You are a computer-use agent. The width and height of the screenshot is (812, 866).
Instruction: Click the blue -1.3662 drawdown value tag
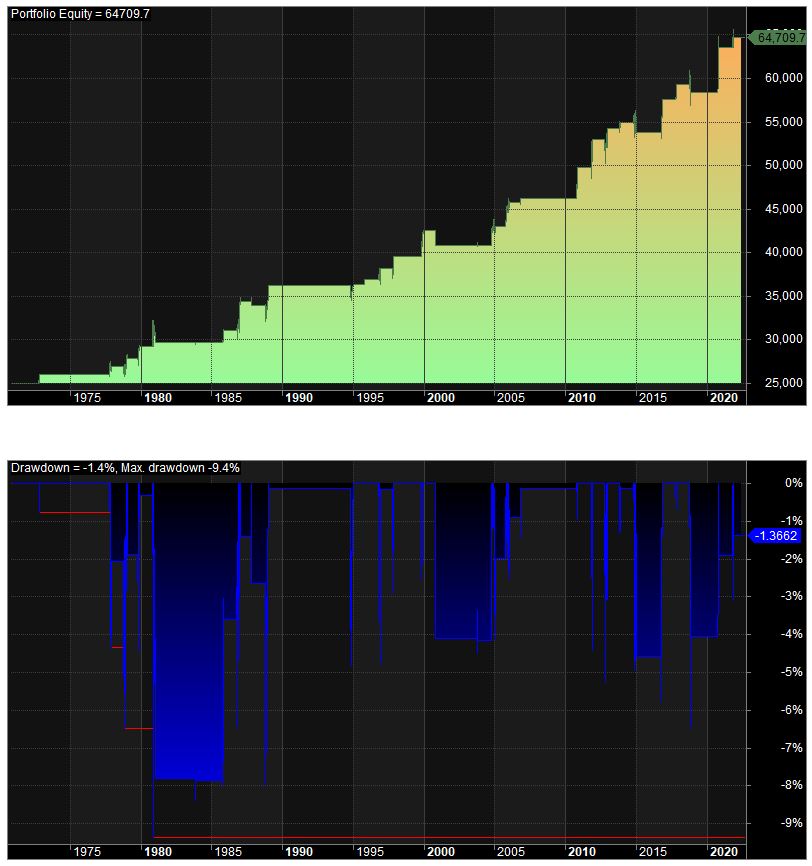click(774, 536)
